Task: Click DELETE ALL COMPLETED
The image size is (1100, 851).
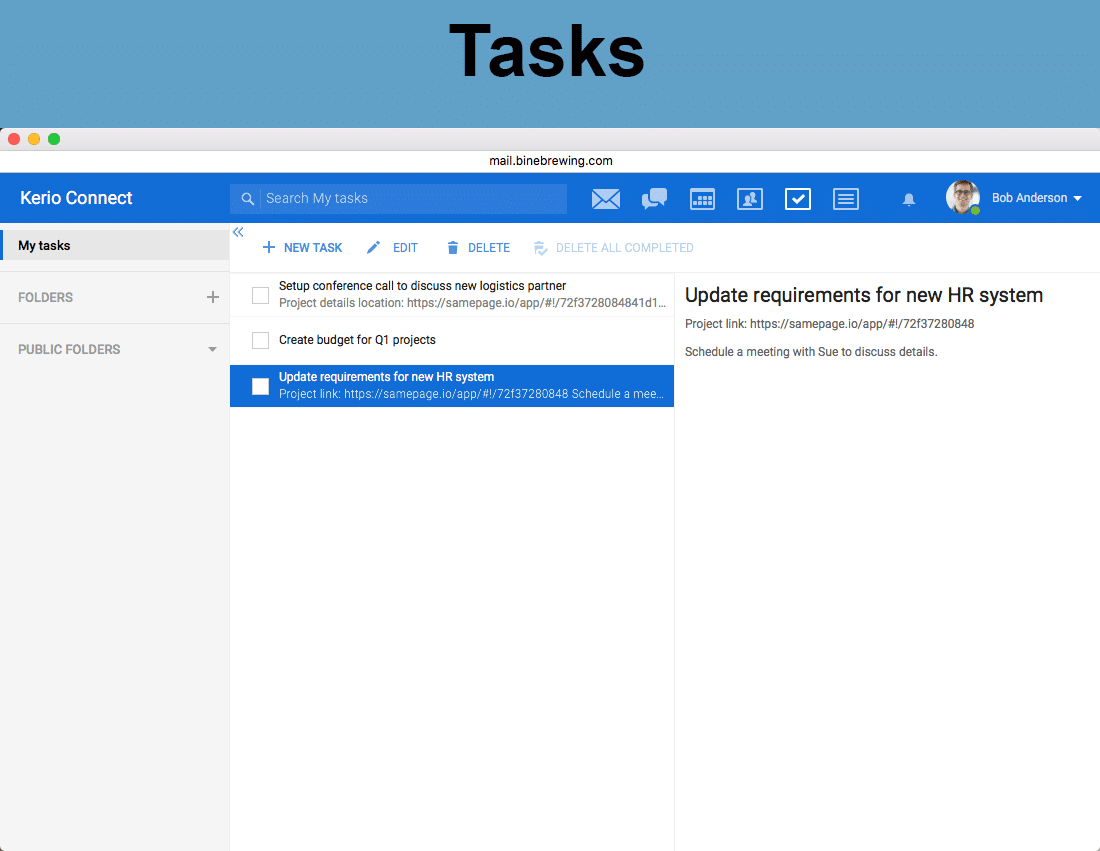Action: click(614, 248)
